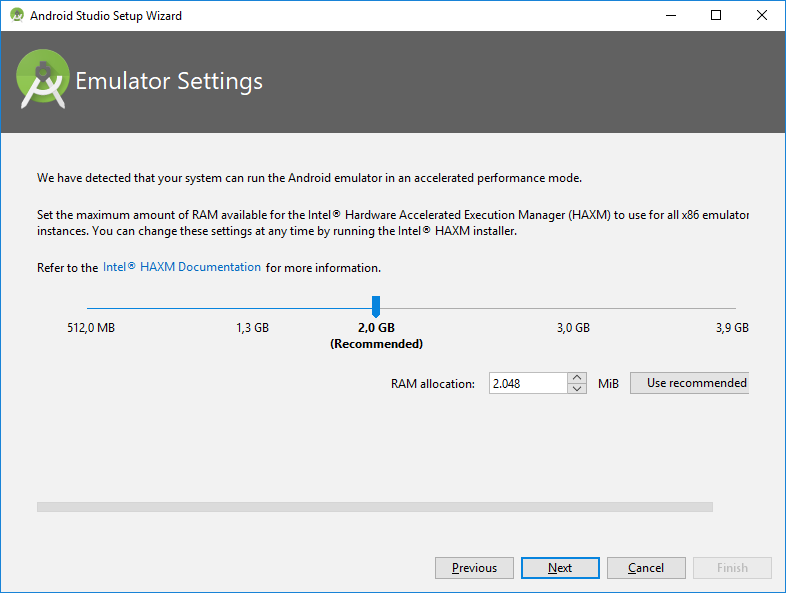Go back with the Previous button

tap(474, 568)
